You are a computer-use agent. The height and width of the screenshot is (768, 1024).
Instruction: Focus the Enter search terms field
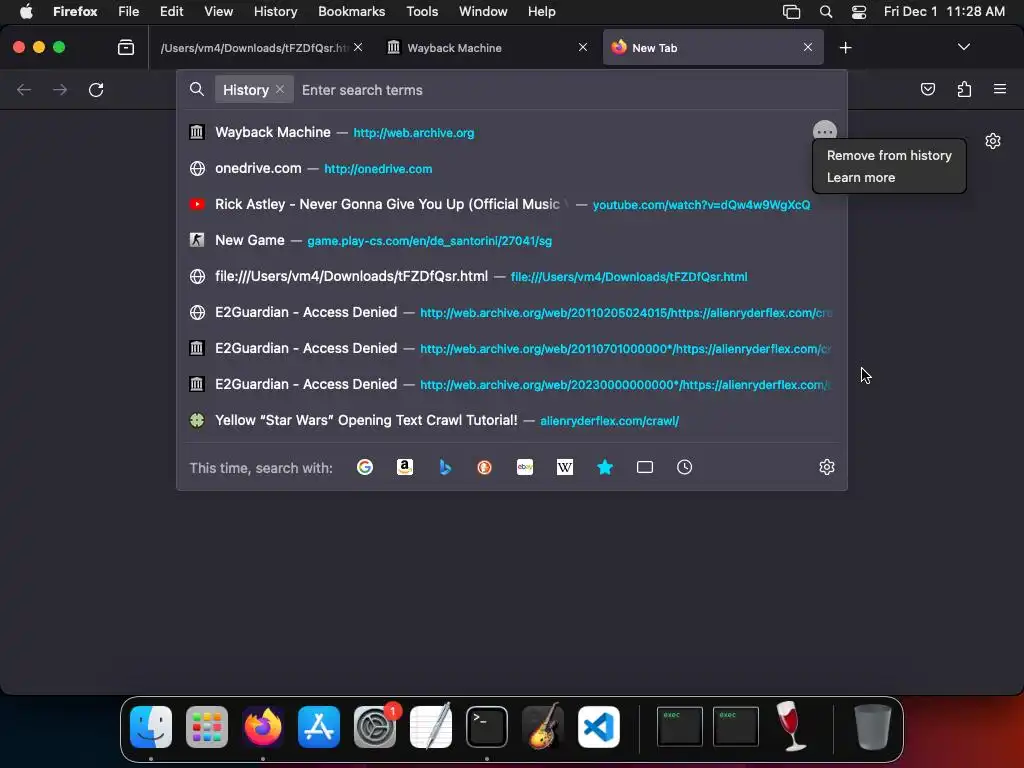click(568, 90)
